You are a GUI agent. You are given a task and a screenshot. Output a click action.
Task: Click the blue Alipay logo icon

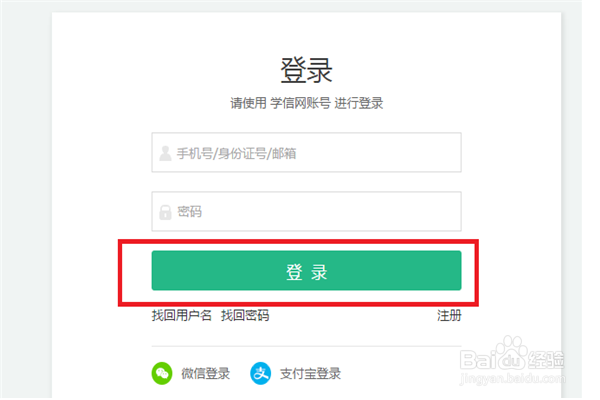point(261,374)
